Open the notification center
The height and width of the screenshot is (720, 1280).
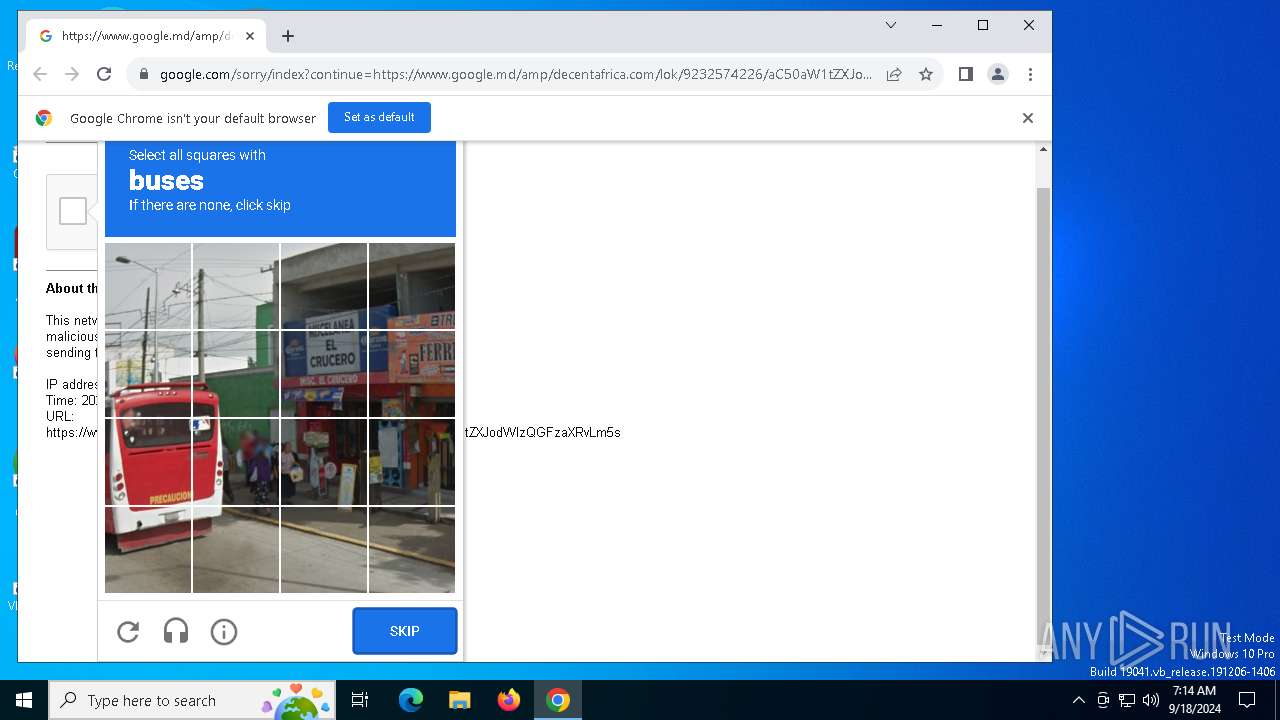point(1247,700)
